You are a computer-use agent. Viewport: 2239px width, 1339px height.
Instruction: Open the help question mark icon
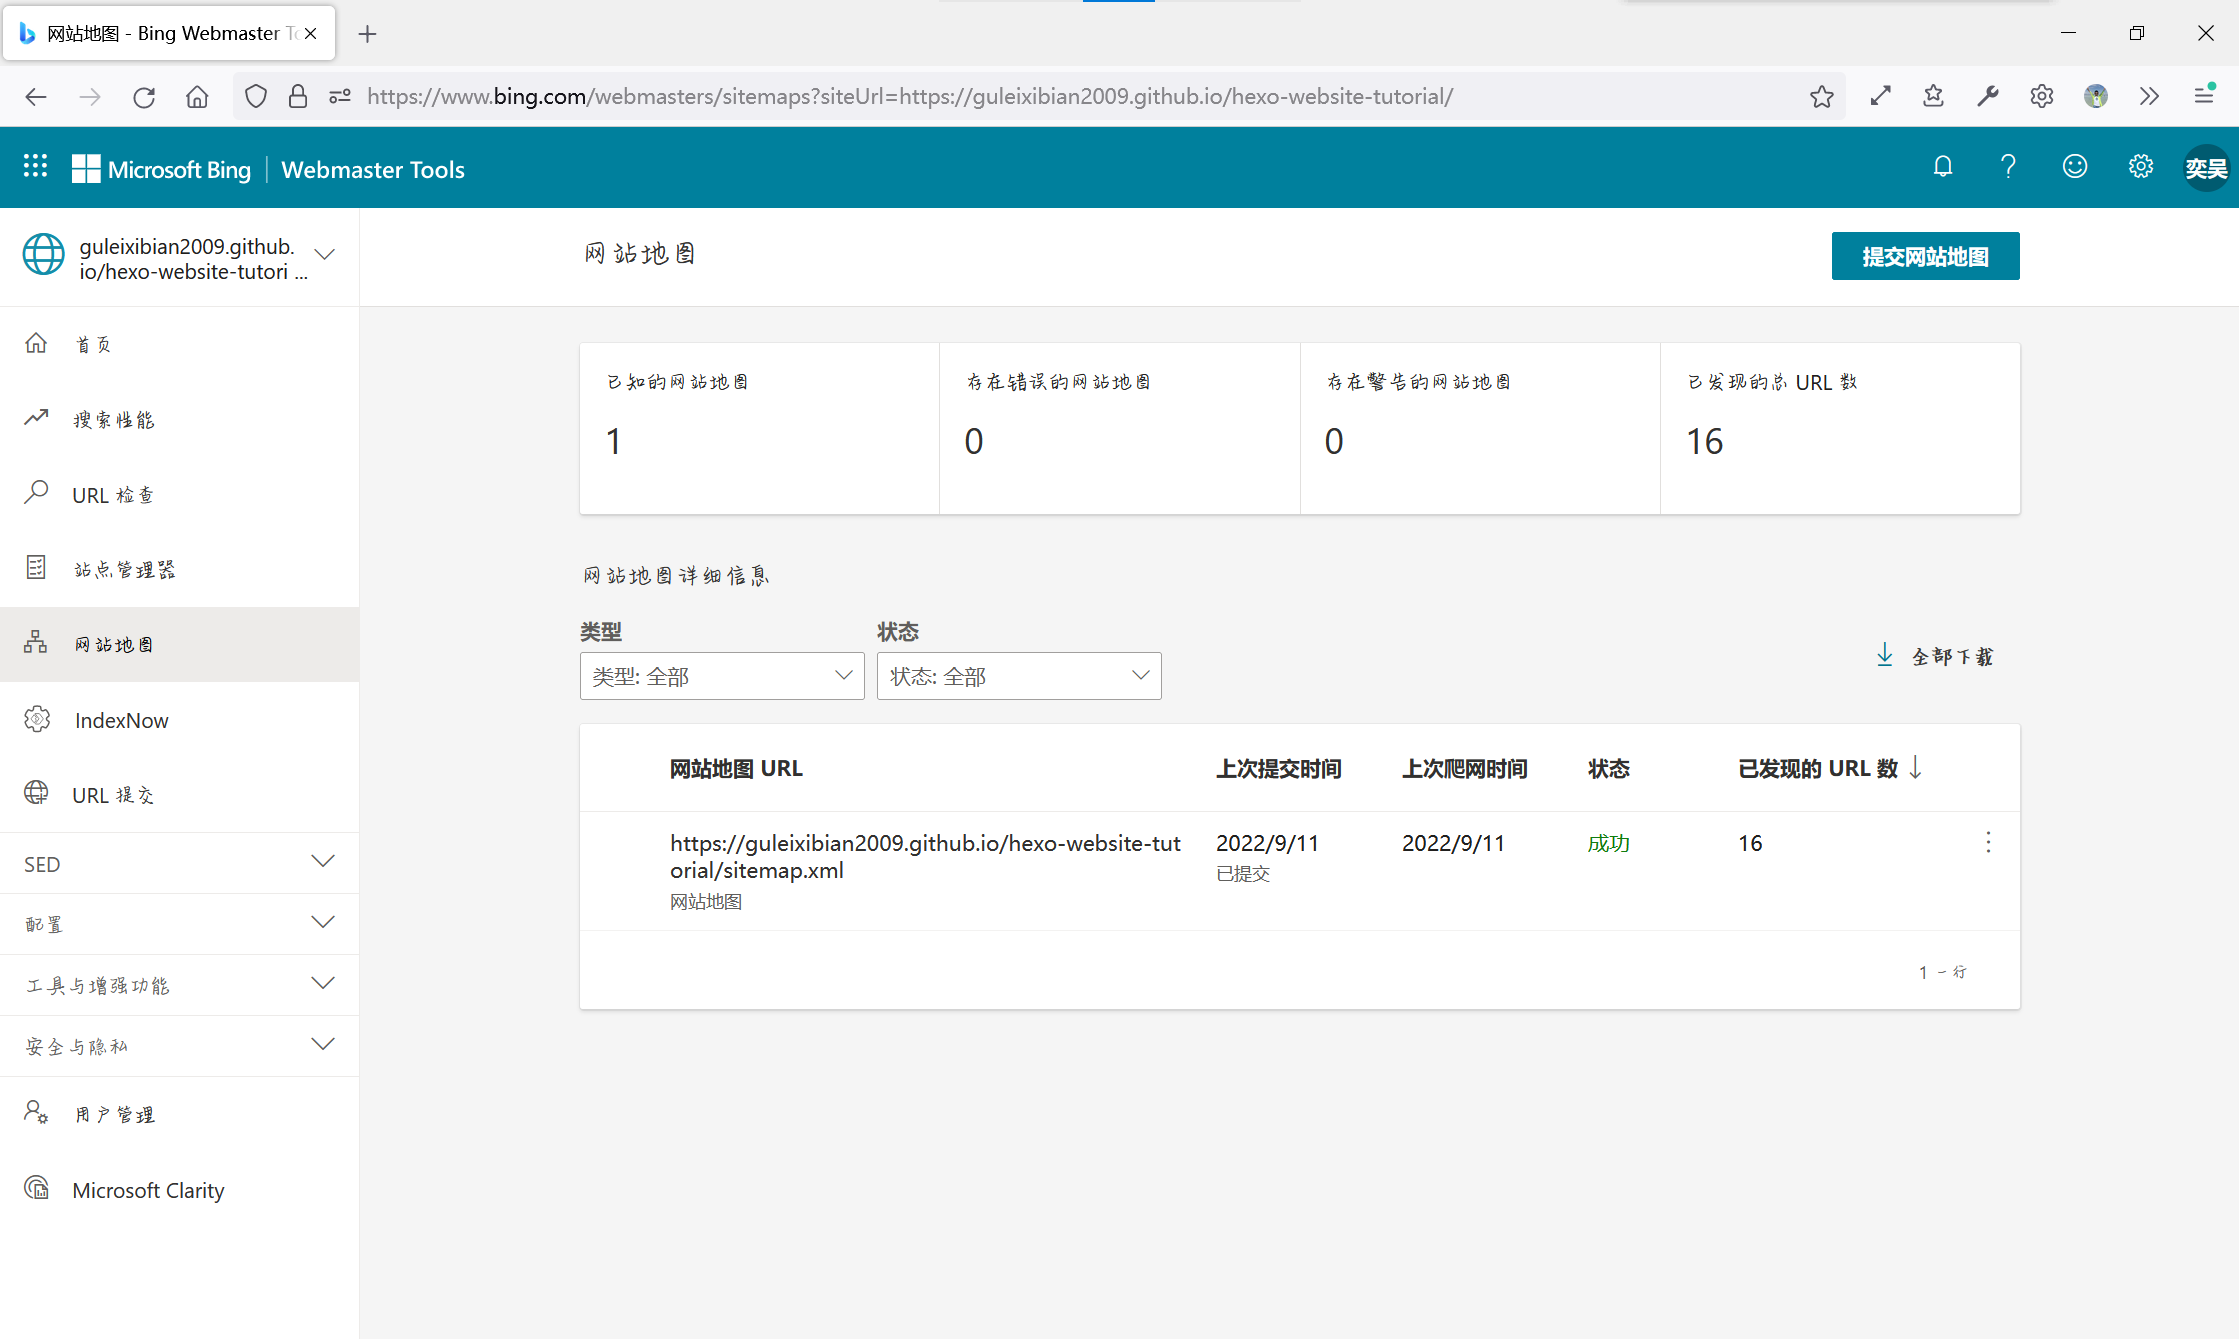click(x=2008, y=167)
